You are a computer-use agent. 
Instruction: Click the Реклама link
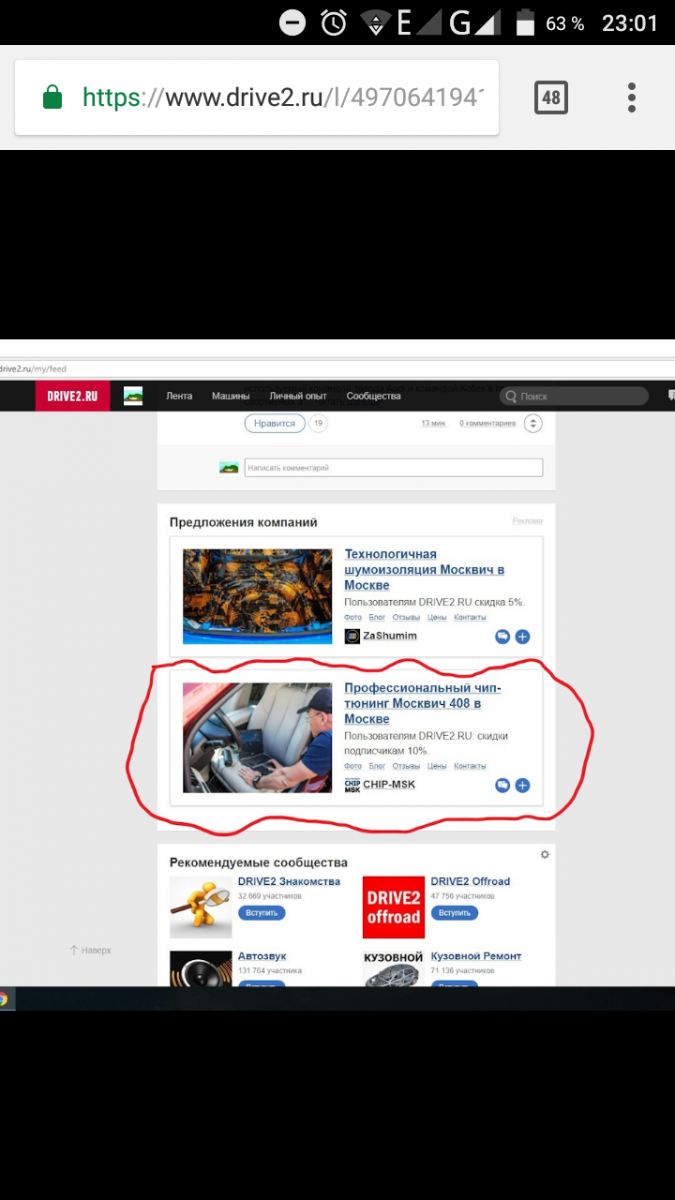527,521
